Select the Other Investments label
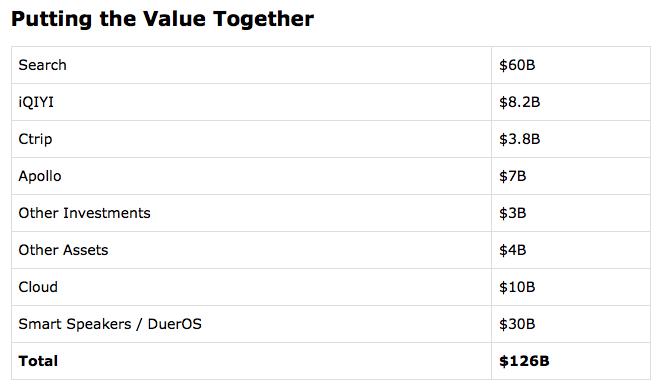The height and width of the screenshot is (390, 664). [84, 213]
